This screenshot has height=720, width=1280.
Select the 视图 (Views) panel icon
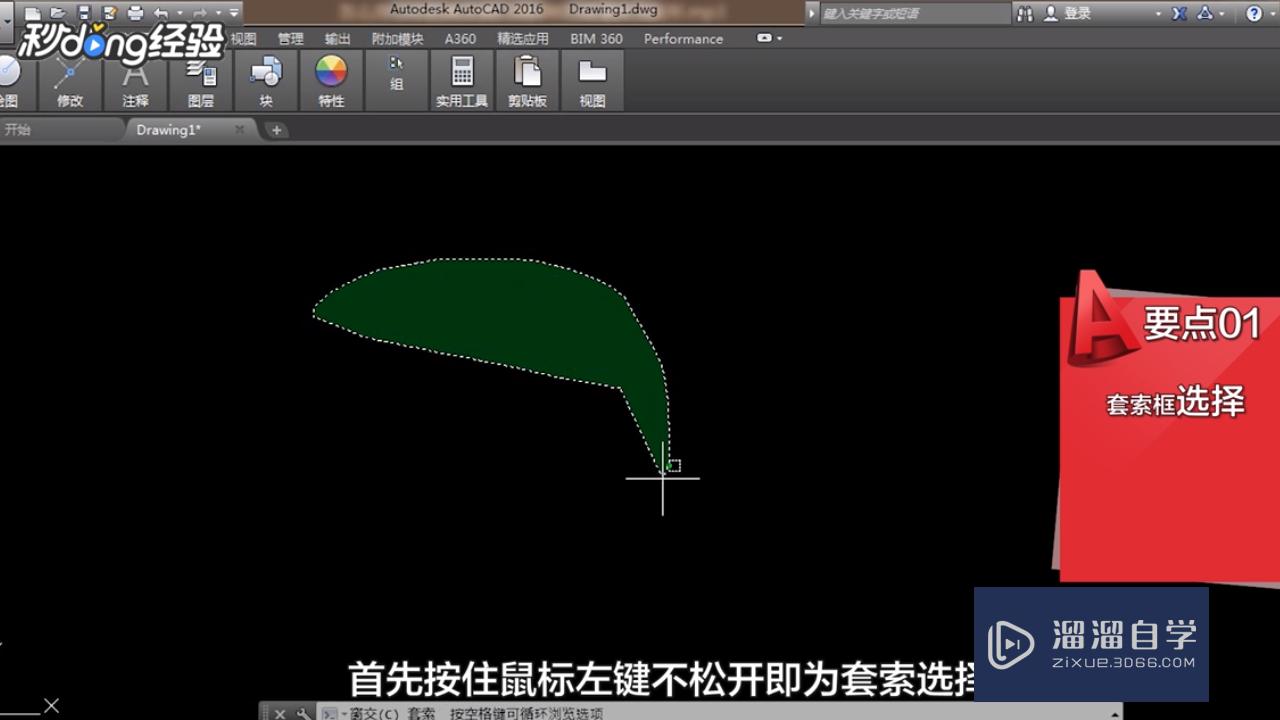click(x=592, y=72)
